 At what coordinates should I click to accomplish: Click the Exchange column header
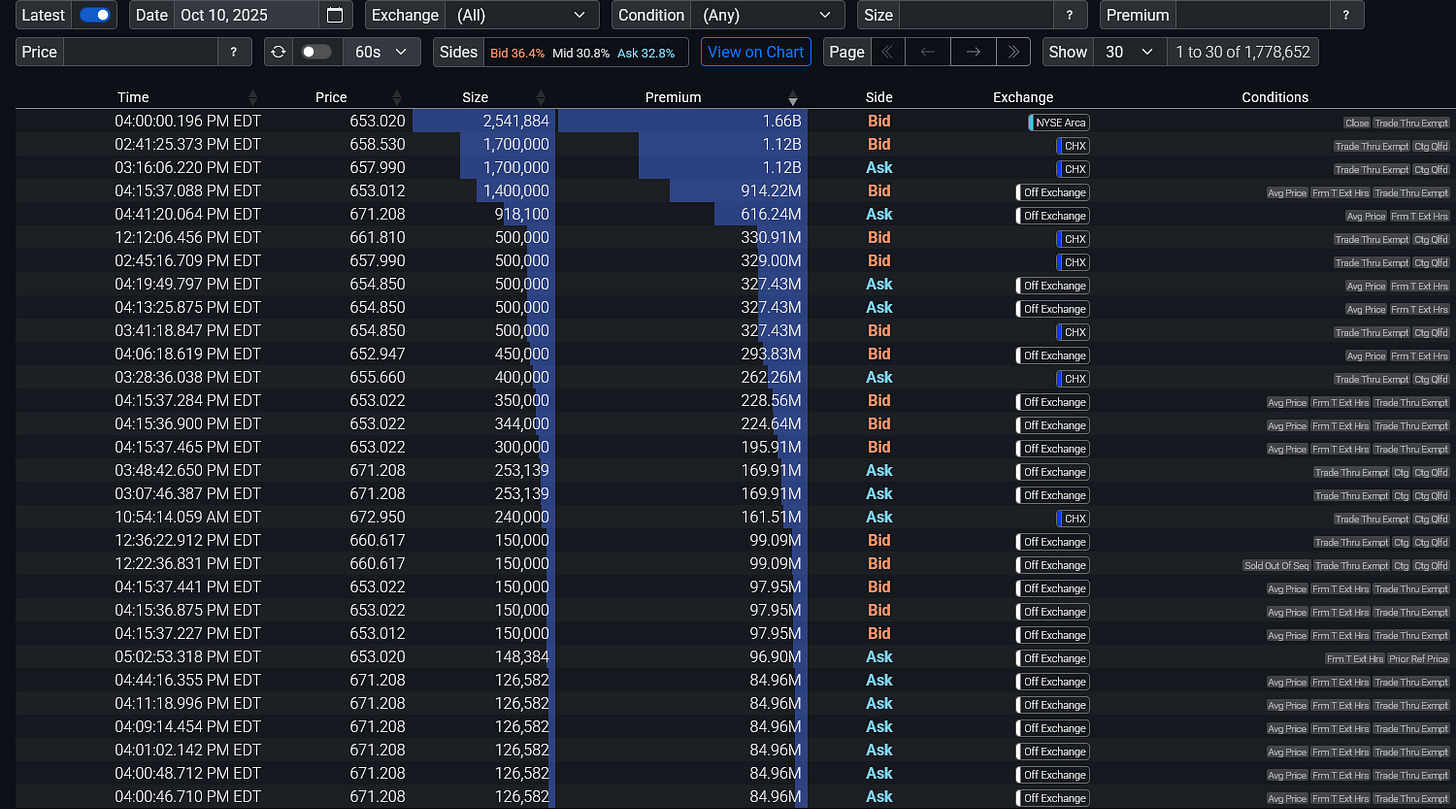1023,97
